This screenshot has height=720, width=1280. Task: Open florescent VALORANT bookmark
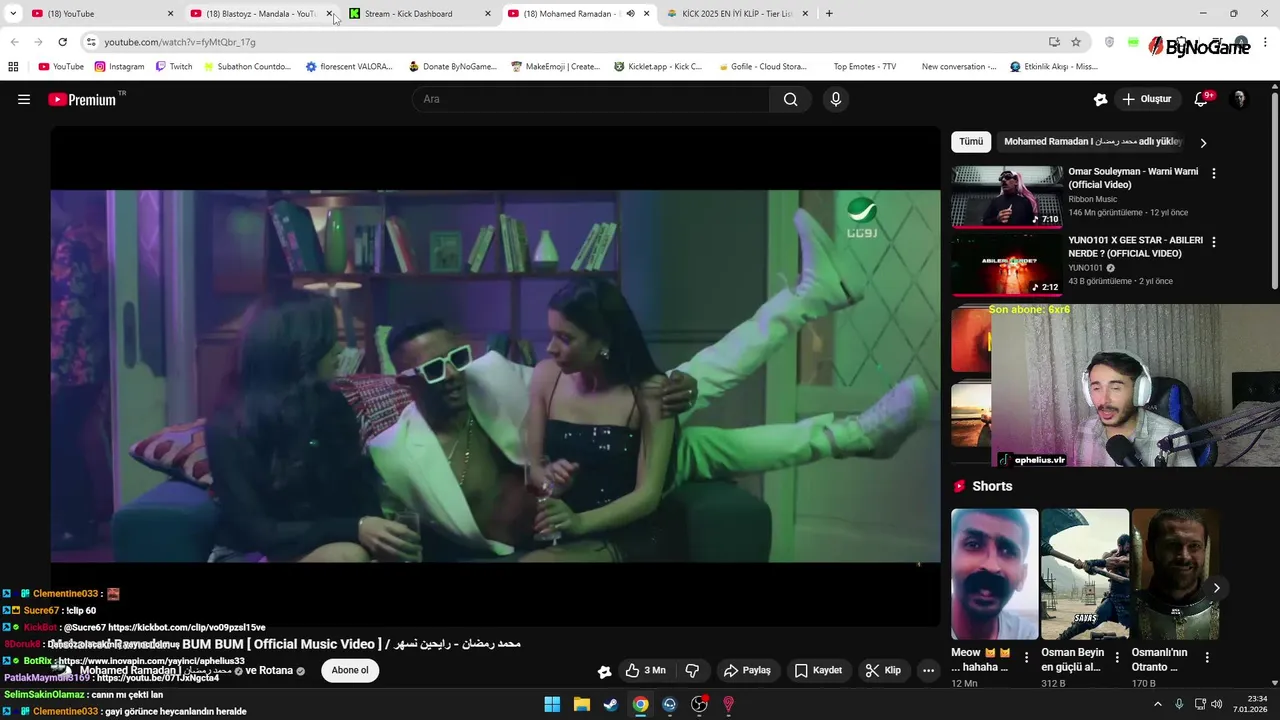tap(349, 67)
